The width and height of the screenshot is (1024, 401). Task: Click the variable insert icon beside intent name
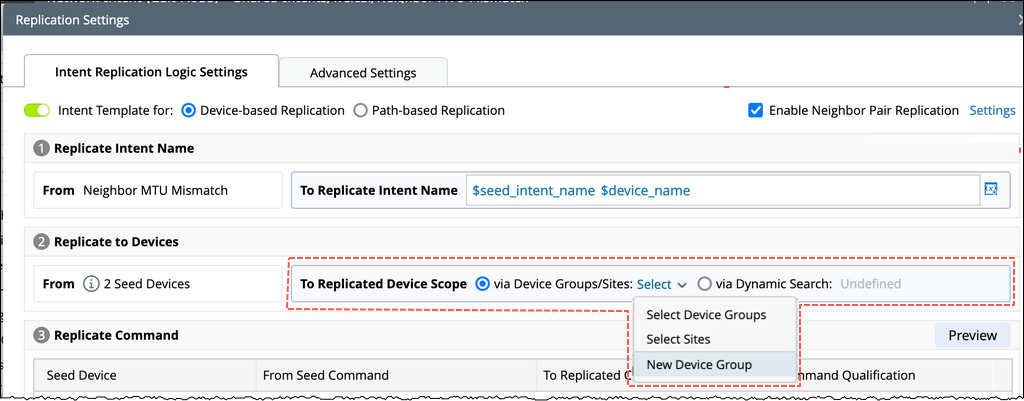(991, 189)
